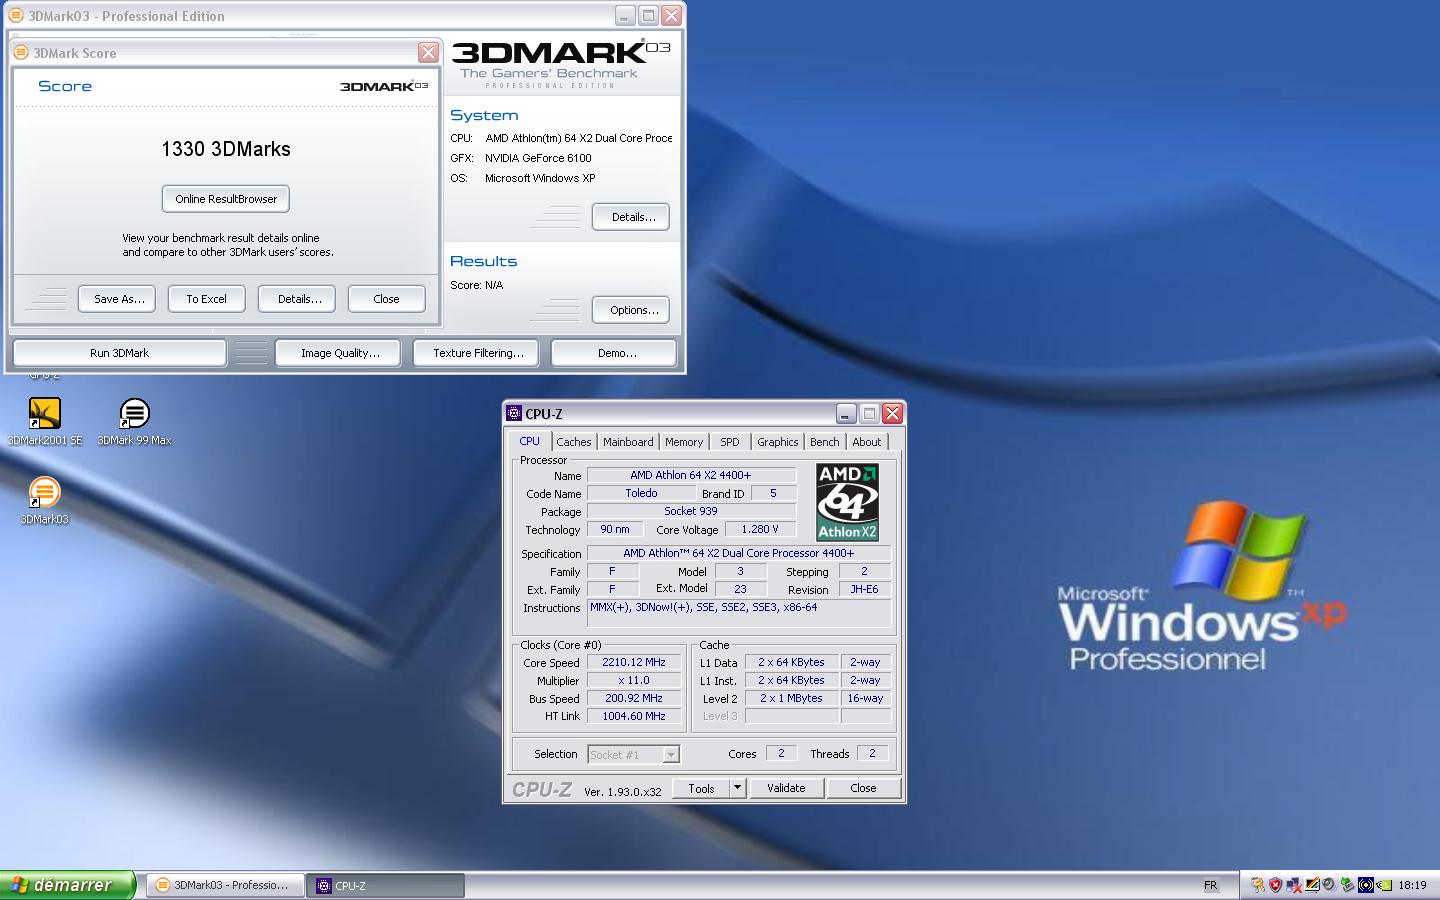The width and height of the screenshot is (1440, 900).
Task: Show the About tab in CPU-Z
Action: [x=867, y=442]
